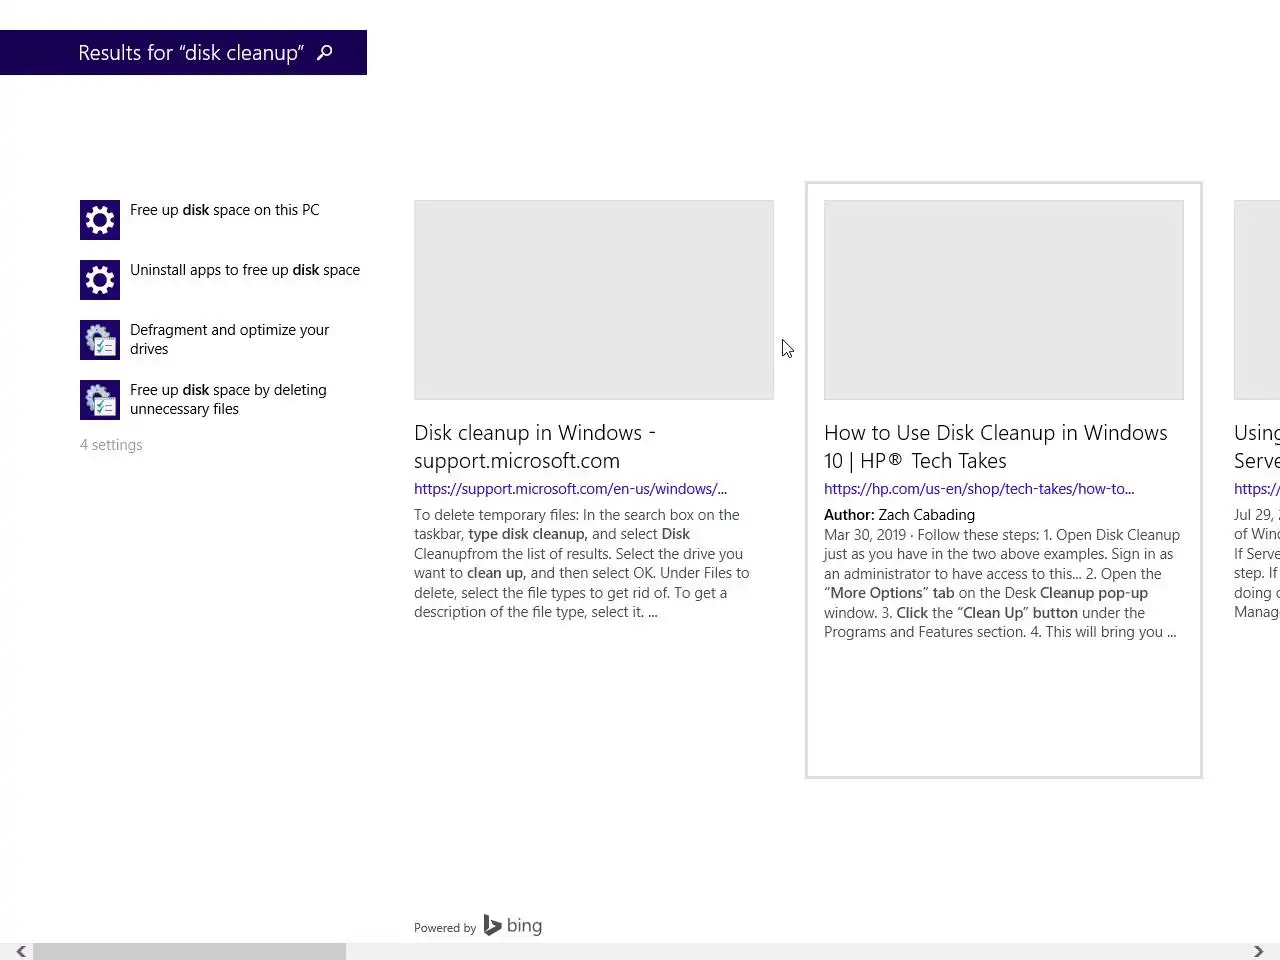
Task: Select 'Free up disk space by deleting unnecessary files'
Action: (x=228, y=399)
